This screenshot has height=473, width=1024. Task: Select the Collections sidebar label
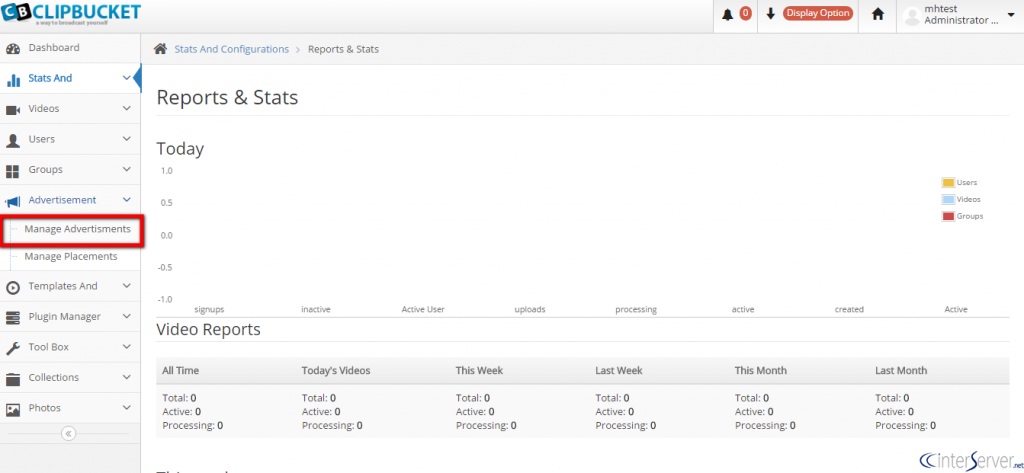click(x=54, y=377)
